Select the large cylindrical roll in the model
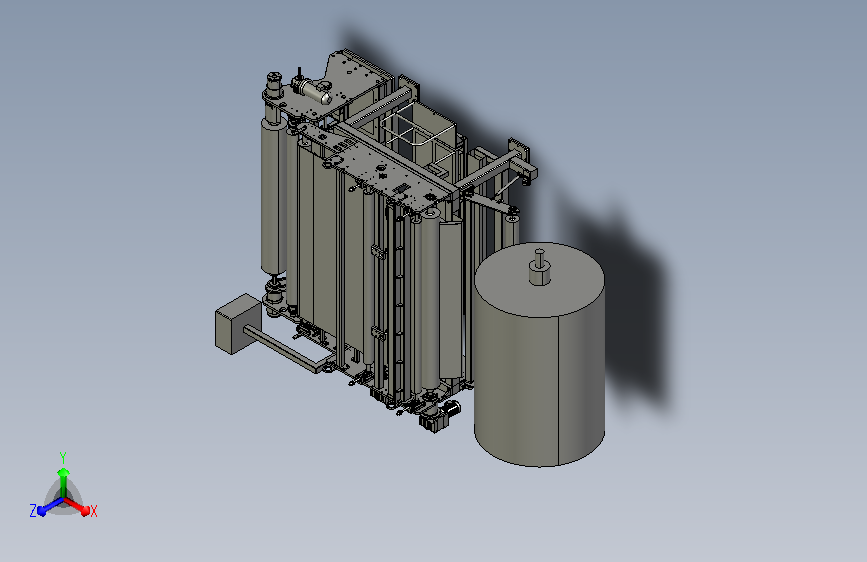The height and width of the screenshot is (562, 867). pos(539,354)
